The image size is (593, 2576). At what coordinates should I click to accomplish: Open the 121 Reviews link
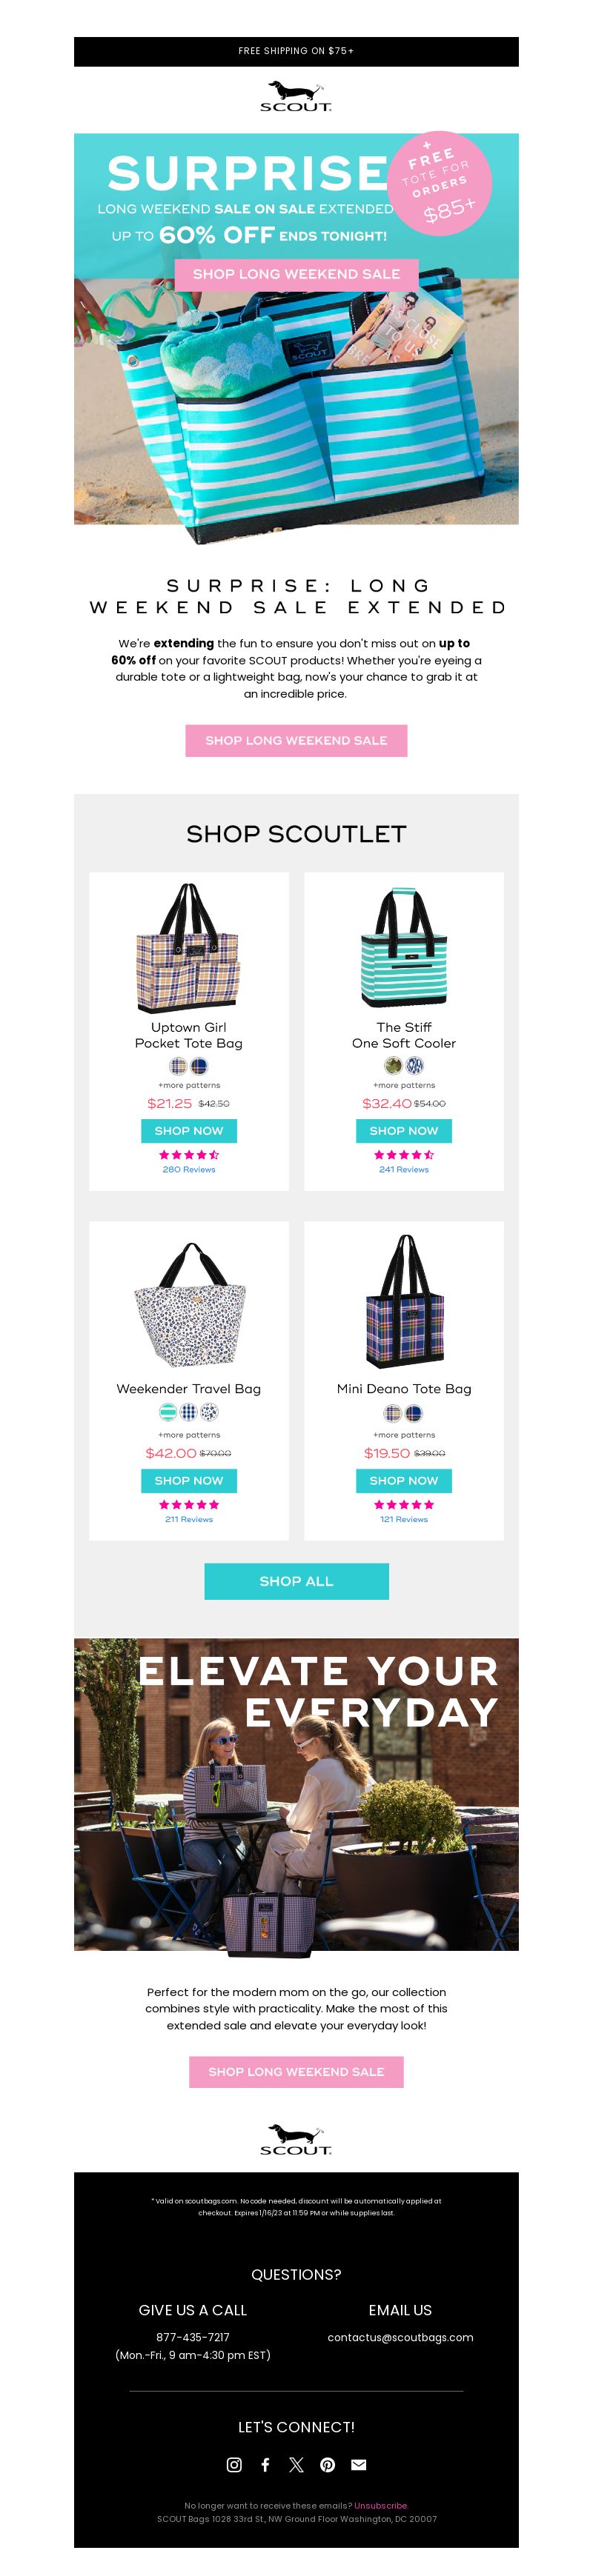coord(404,1518)
